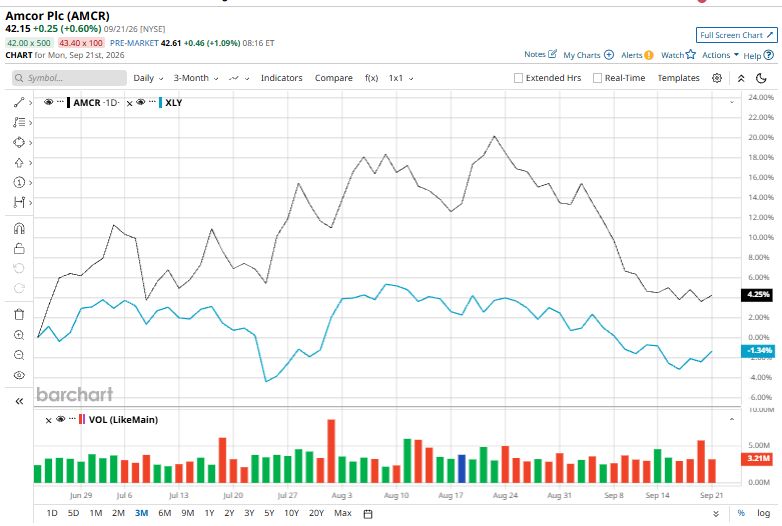Viewport: 782px width, 526px height.
Task: Open the calendar date range picker
Action: pyautogui.click(x=368, y=514)
